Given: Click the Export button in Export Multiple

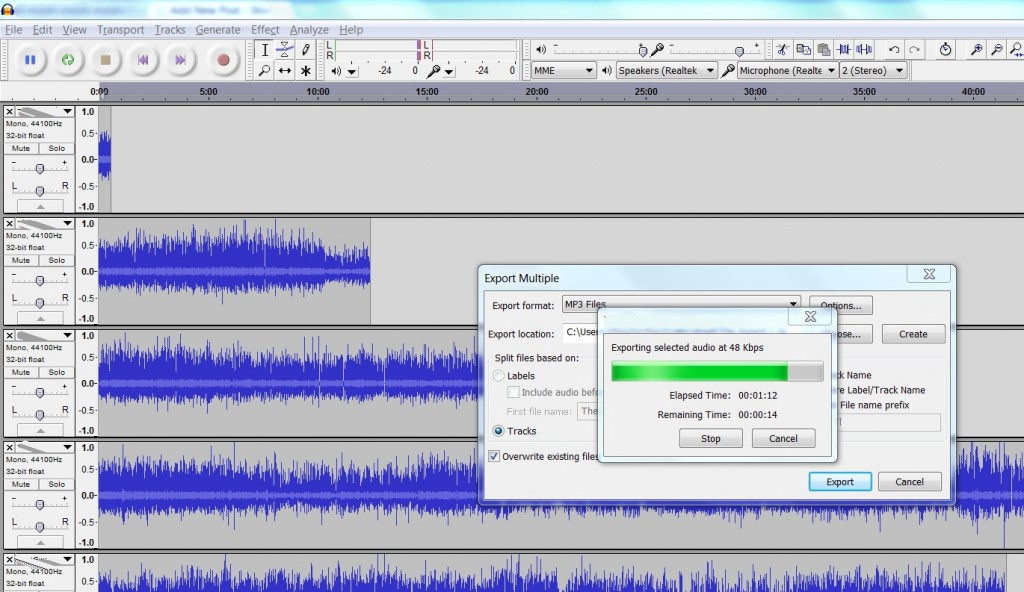Looking at the screenshot, I should [840, 482].
